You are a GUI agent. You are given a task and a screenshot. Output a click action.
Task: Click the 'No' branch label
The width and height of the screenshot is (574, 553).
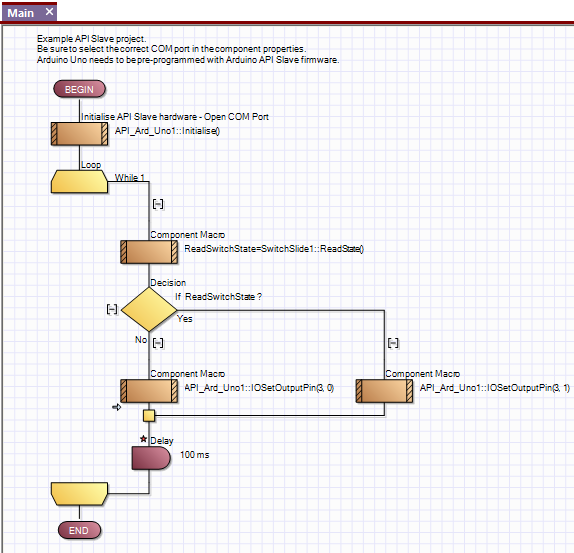(141, 340)
